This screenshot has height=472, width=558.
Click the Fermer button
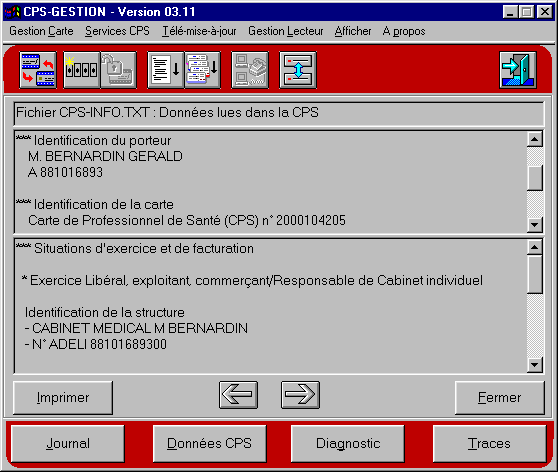pos(500,398)
